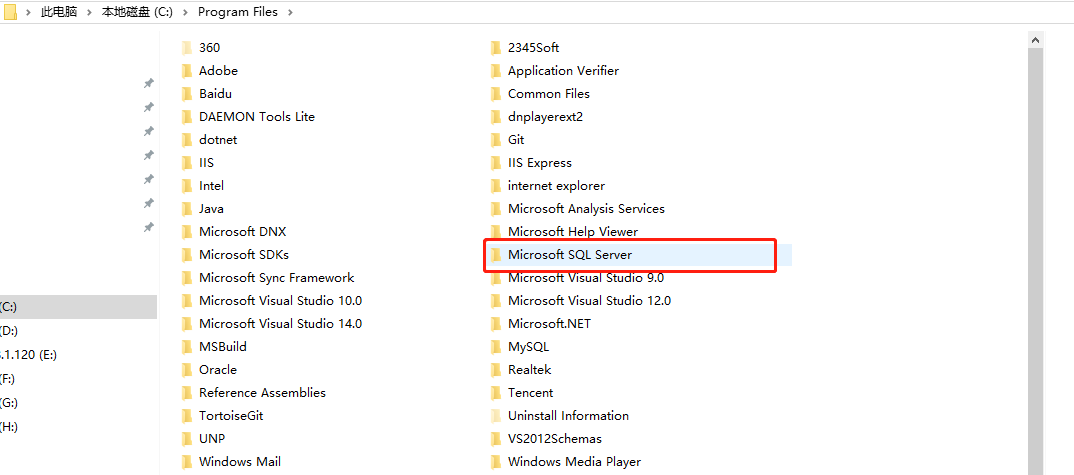Screen dimensions: 1074x475
Task: Select the Microsoft SDKs folder icon
Action: tap(186, 255)
